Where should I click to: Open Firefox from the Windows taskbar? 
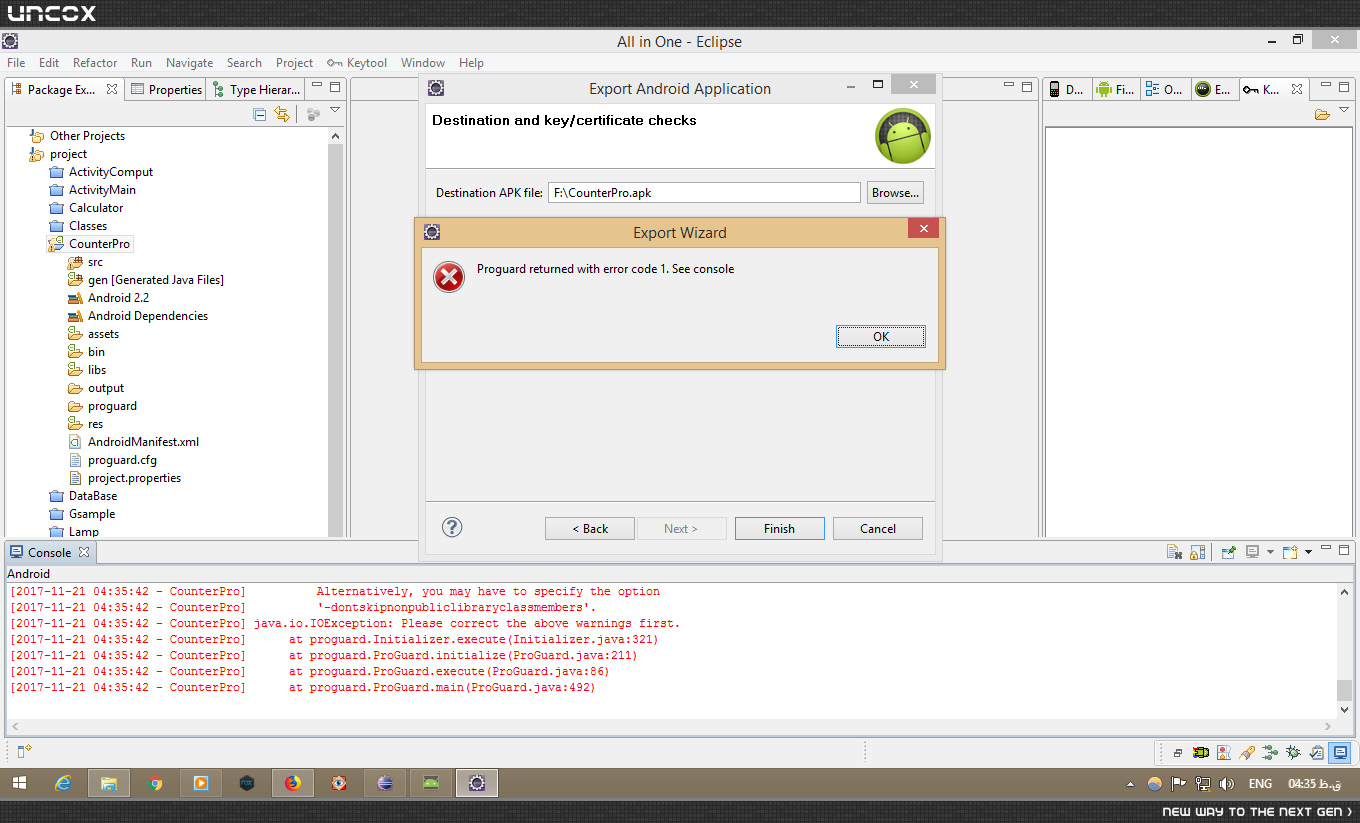coord(293,783)
